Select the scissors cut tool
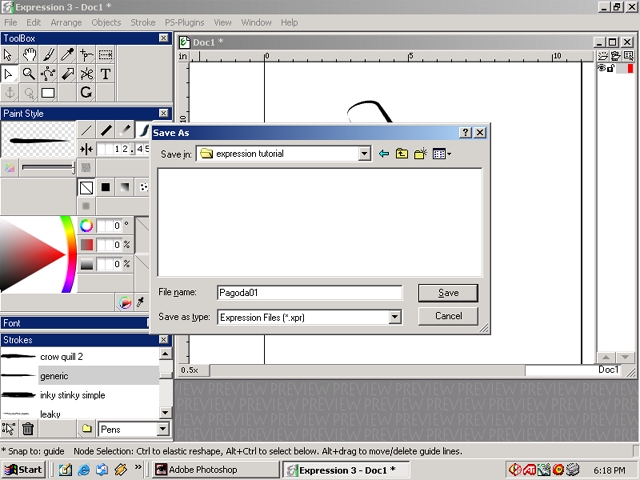The image size is (640, 480). pos(86,74)
